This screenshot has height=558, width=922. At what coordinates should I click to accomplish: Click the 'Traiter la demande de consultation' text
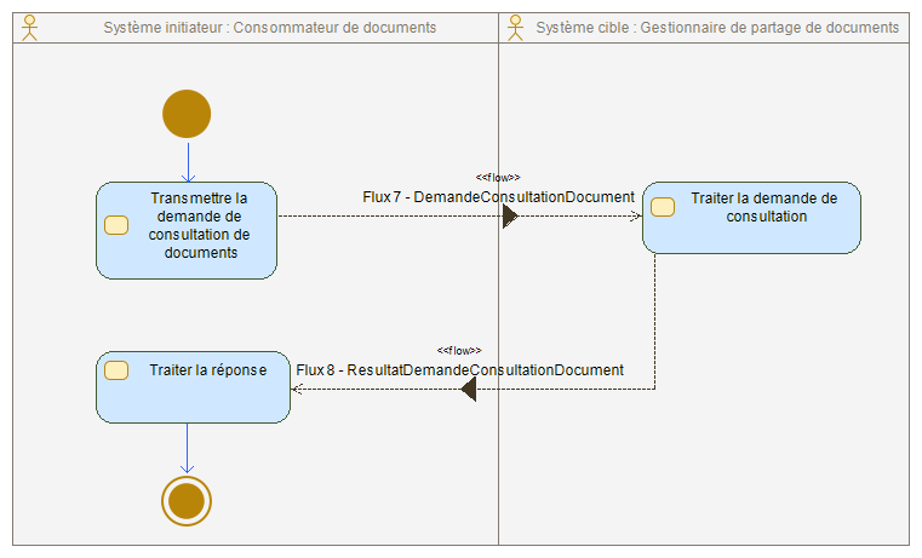[765, 207]
